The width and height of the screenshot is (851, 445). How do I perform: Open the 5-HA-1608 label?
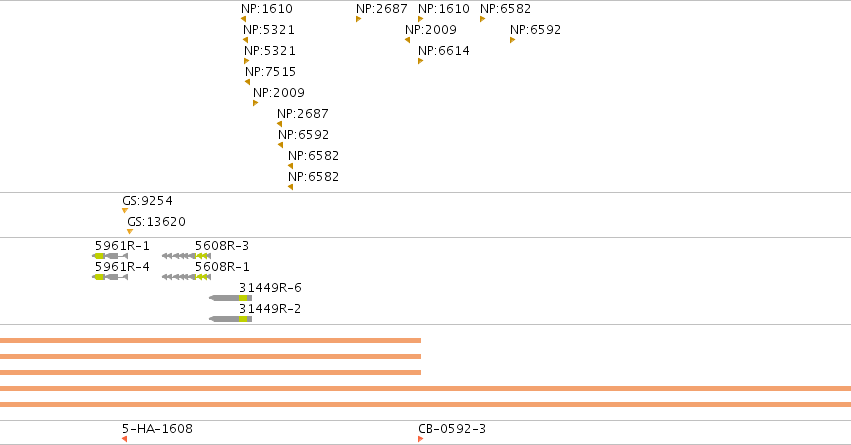157,429
